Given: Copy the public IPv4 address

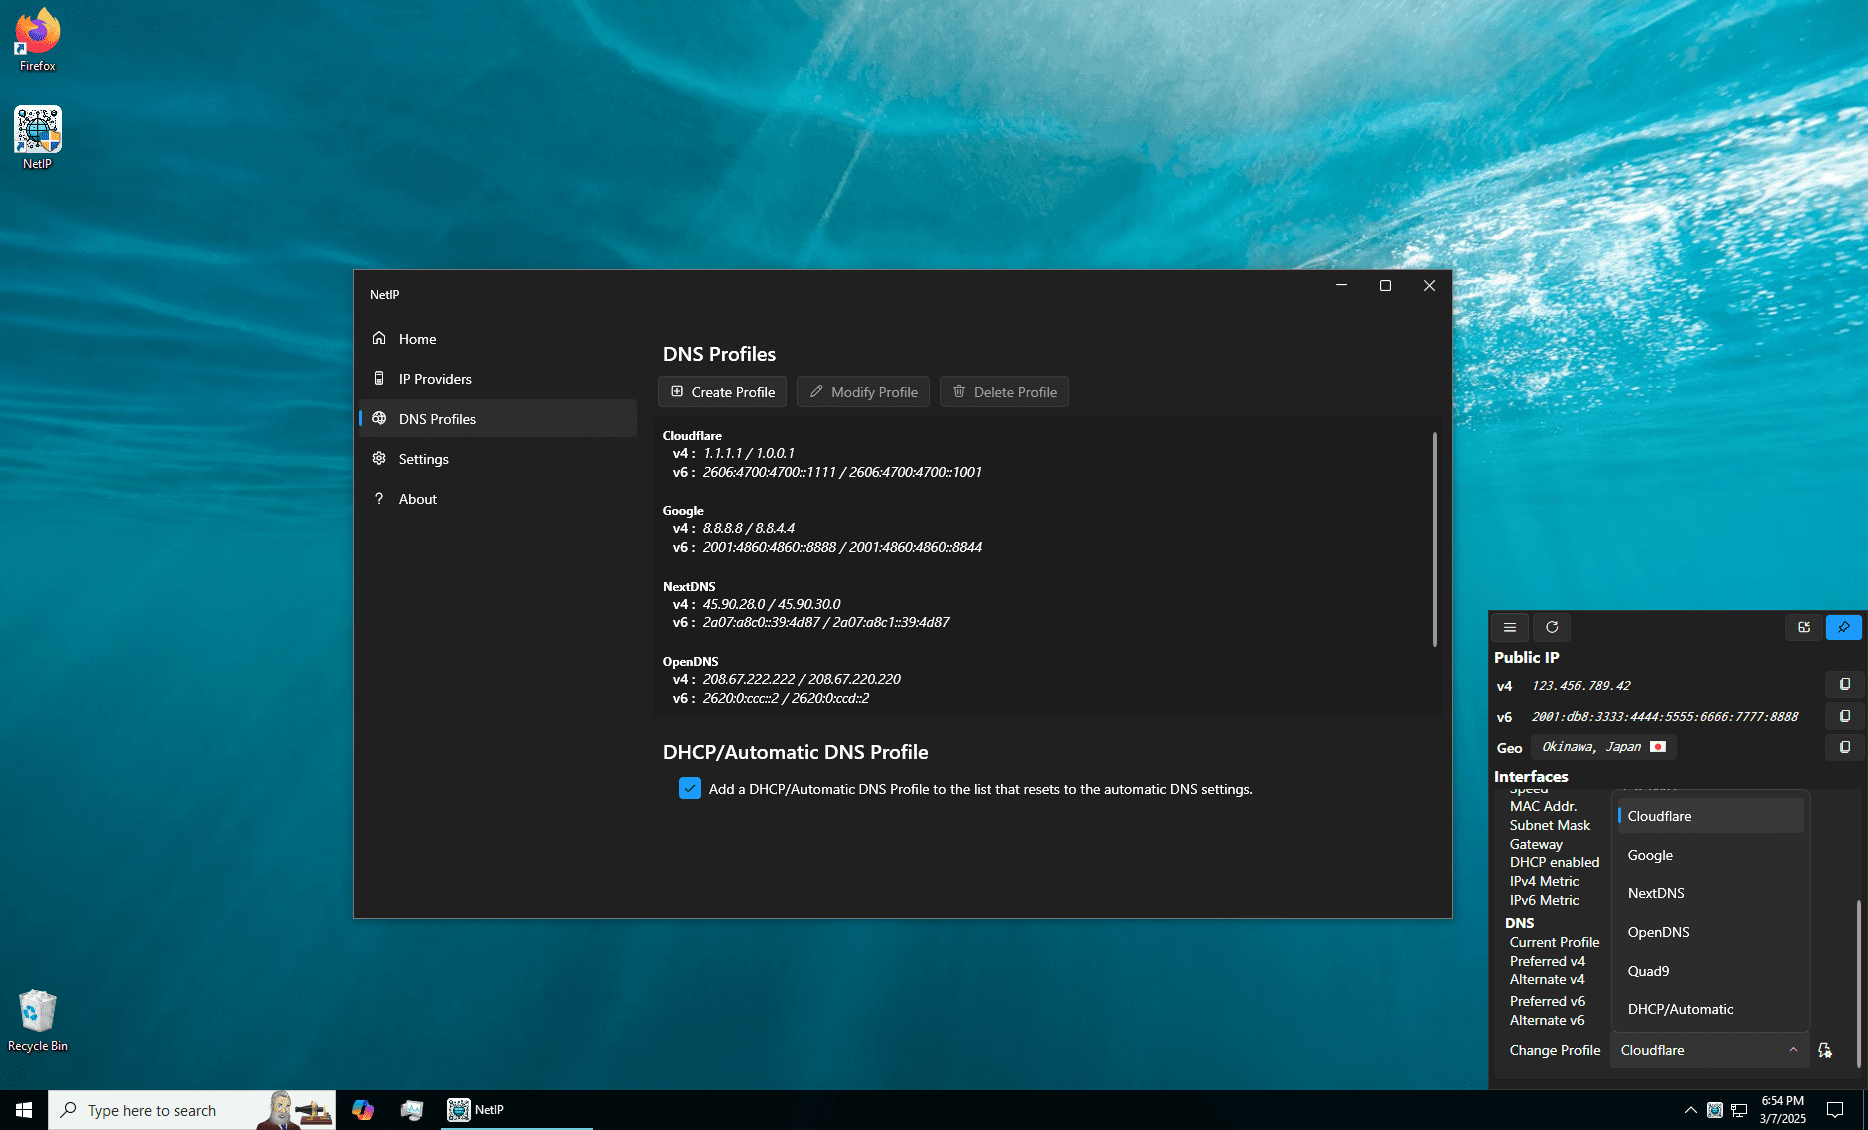Looking at the screenshot, I should click(1845, 685).
